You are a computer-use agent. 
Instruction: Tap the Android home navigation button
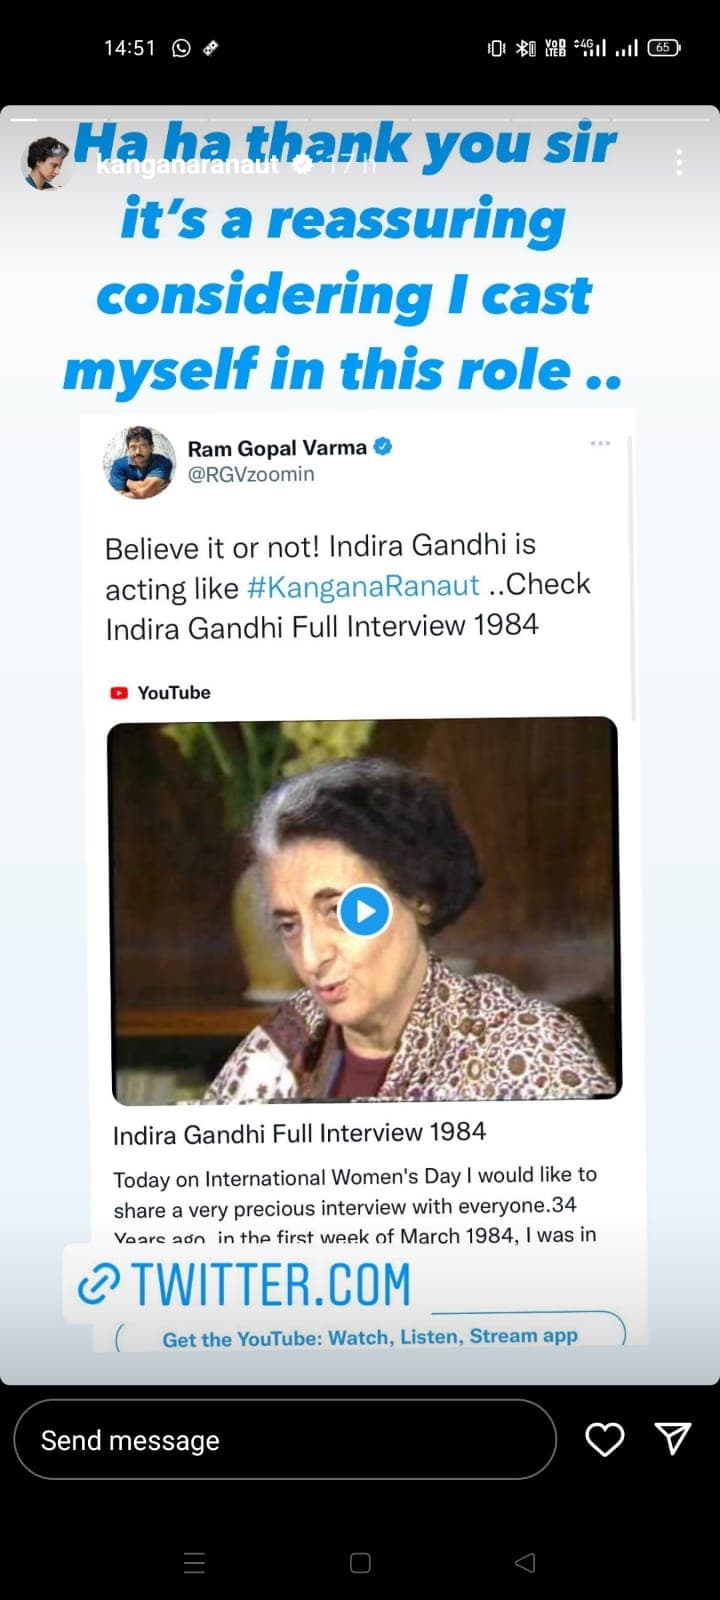360,1562
